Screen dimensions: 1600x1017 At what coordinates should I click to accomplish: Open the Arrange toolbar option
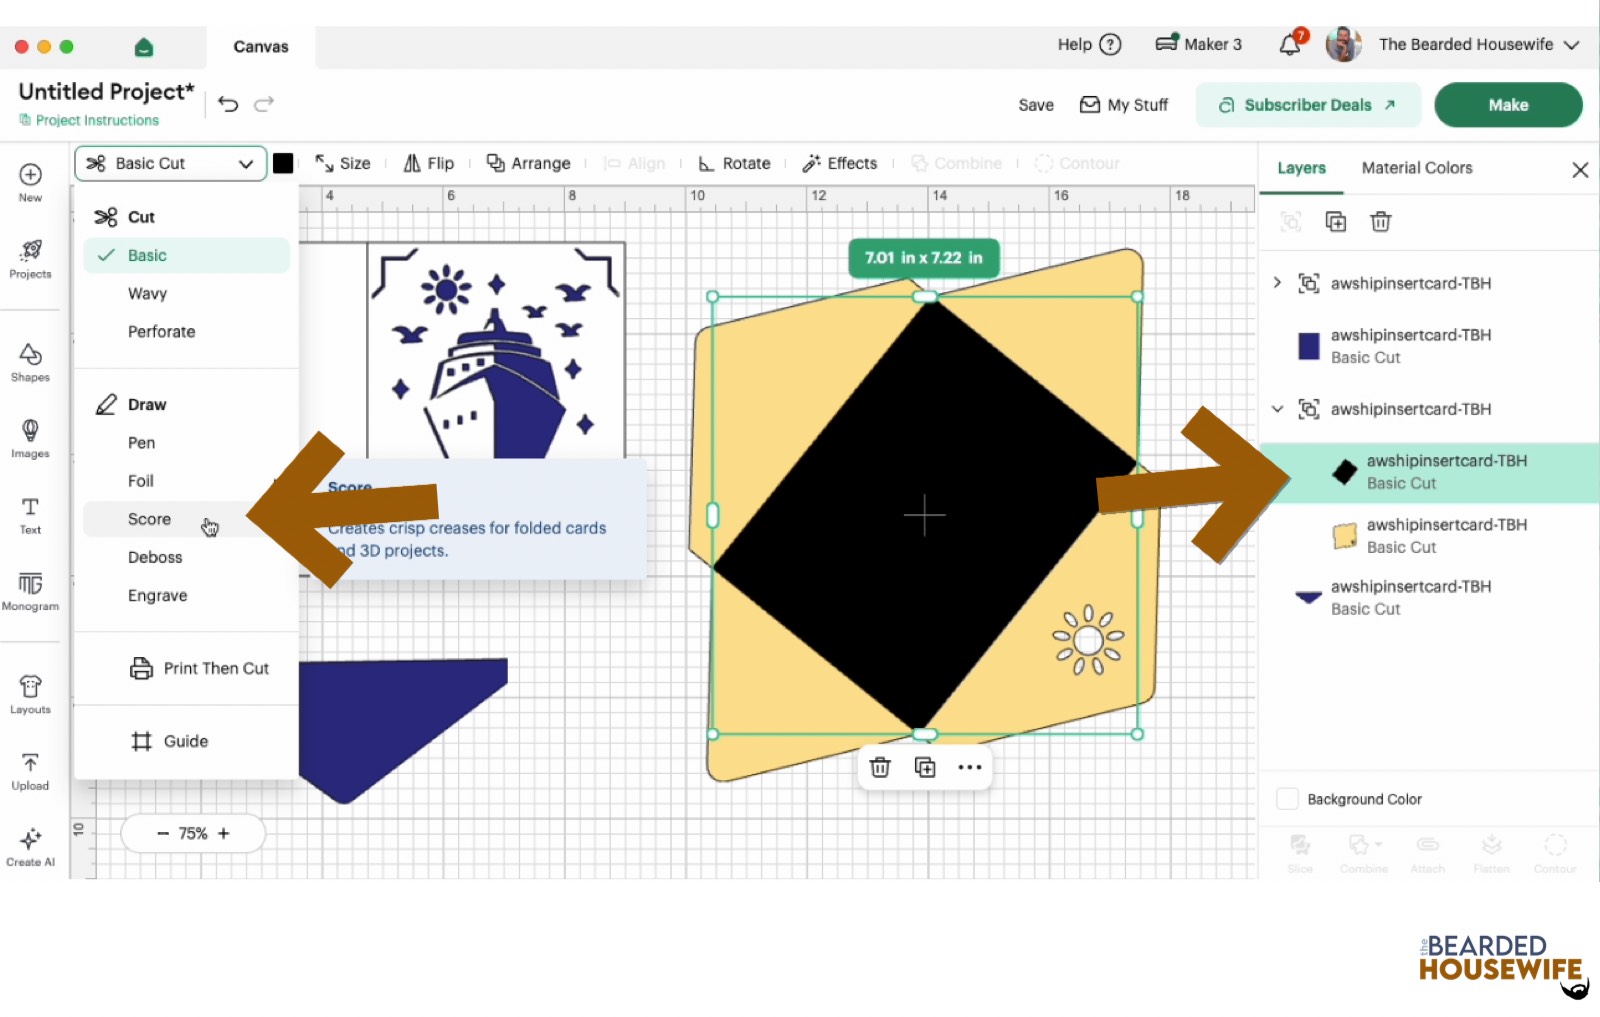click(x=528, y=163)
